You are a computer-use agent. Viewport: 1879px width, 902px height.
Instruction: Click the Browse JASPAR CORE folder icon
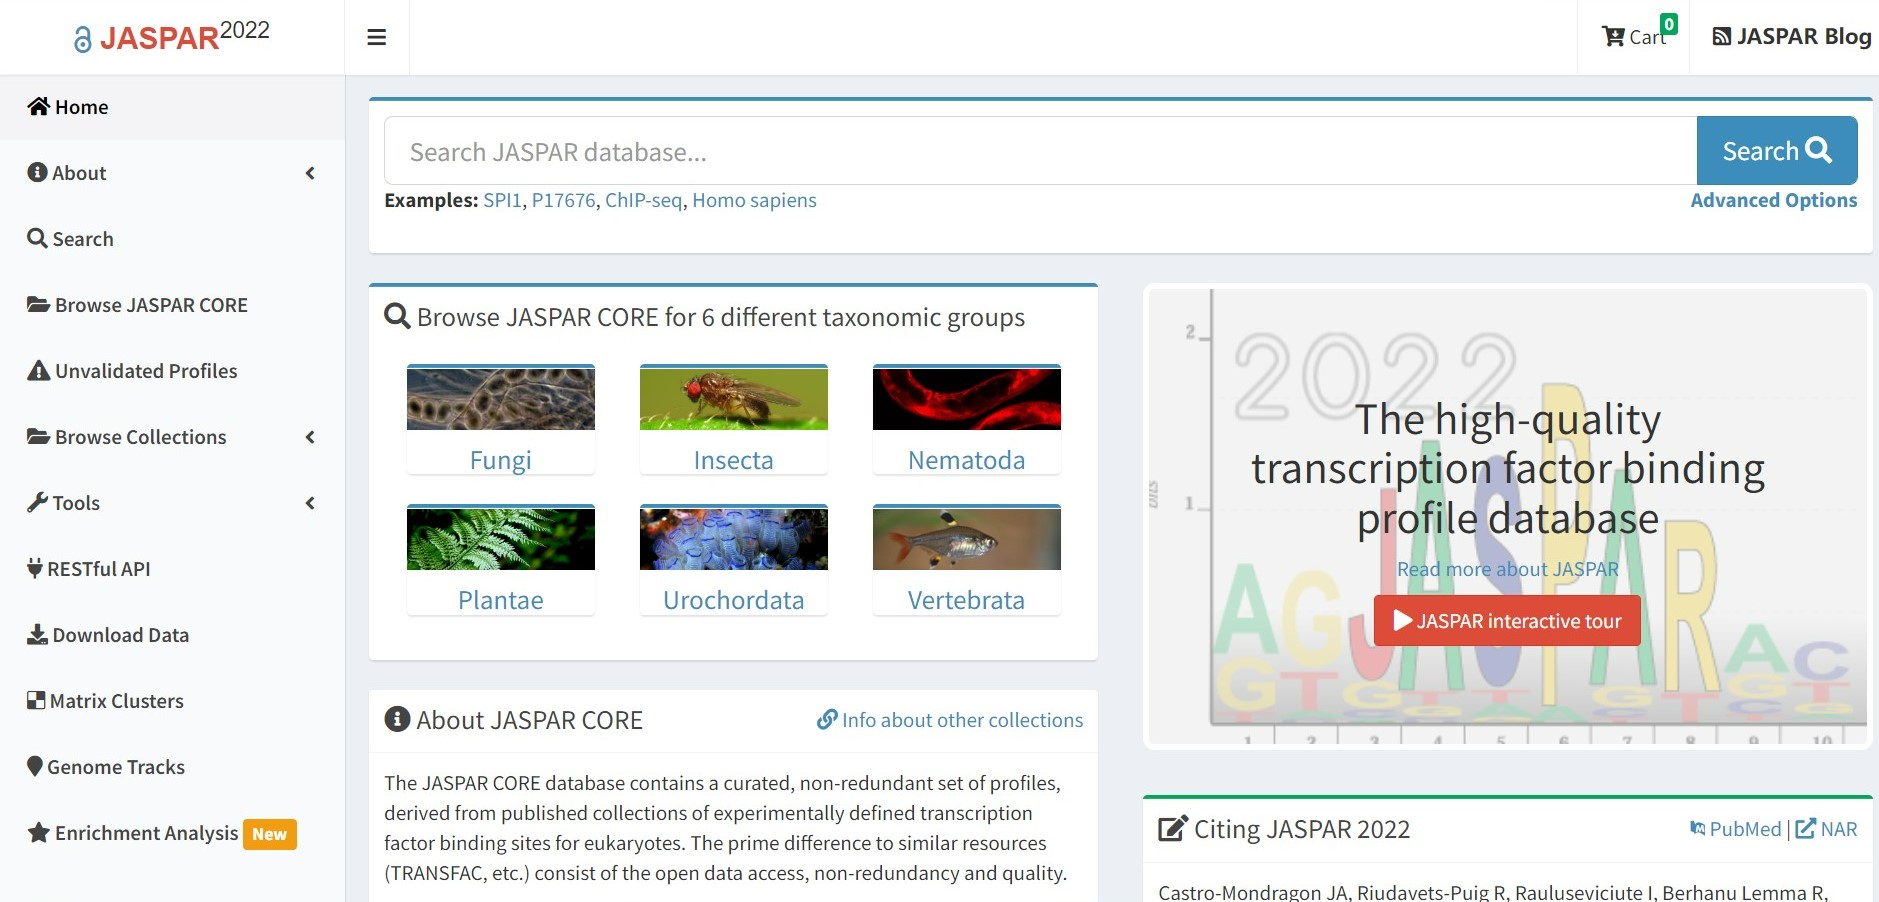pyautogui.click(x=39, y=304)
